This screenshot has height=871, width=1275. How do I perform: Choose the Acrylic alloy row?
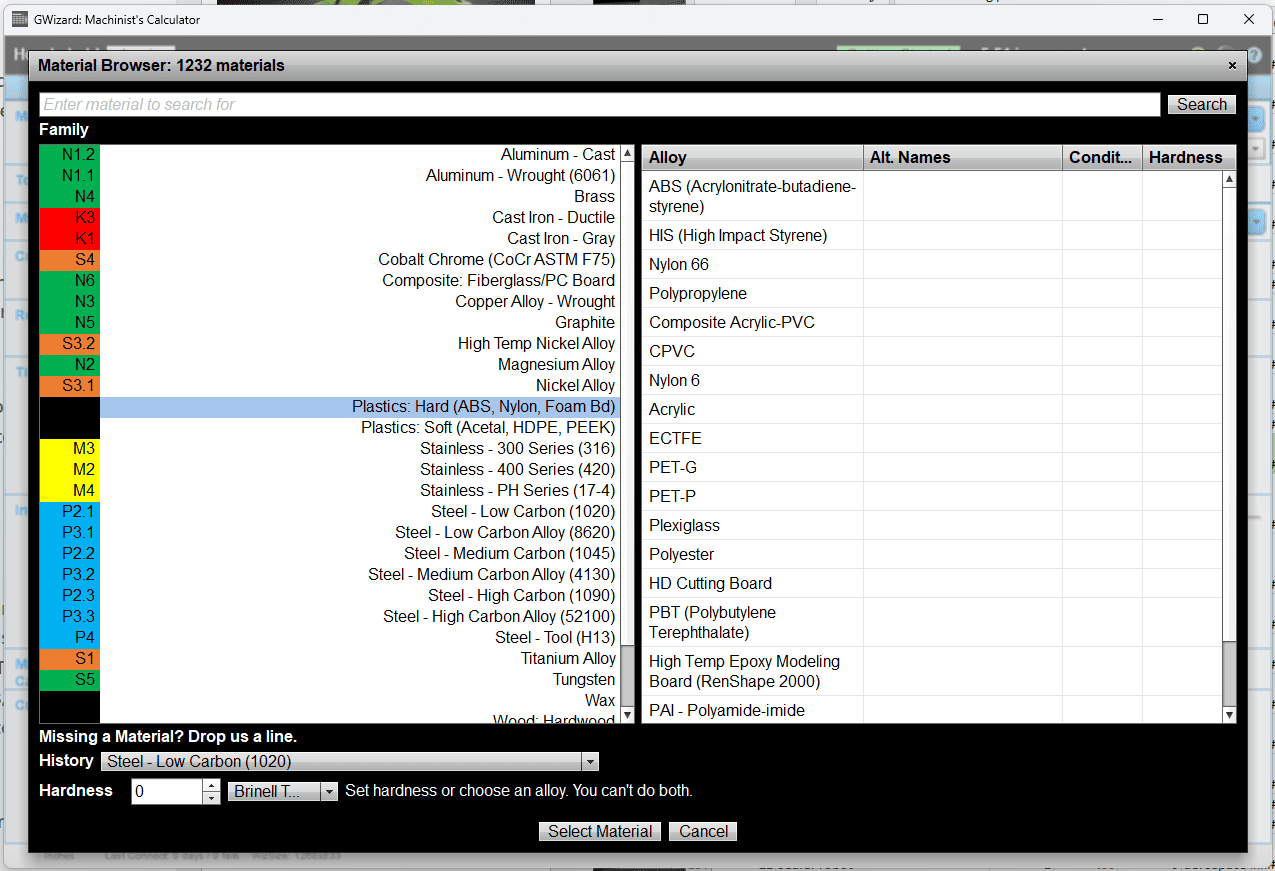(932, 410)
